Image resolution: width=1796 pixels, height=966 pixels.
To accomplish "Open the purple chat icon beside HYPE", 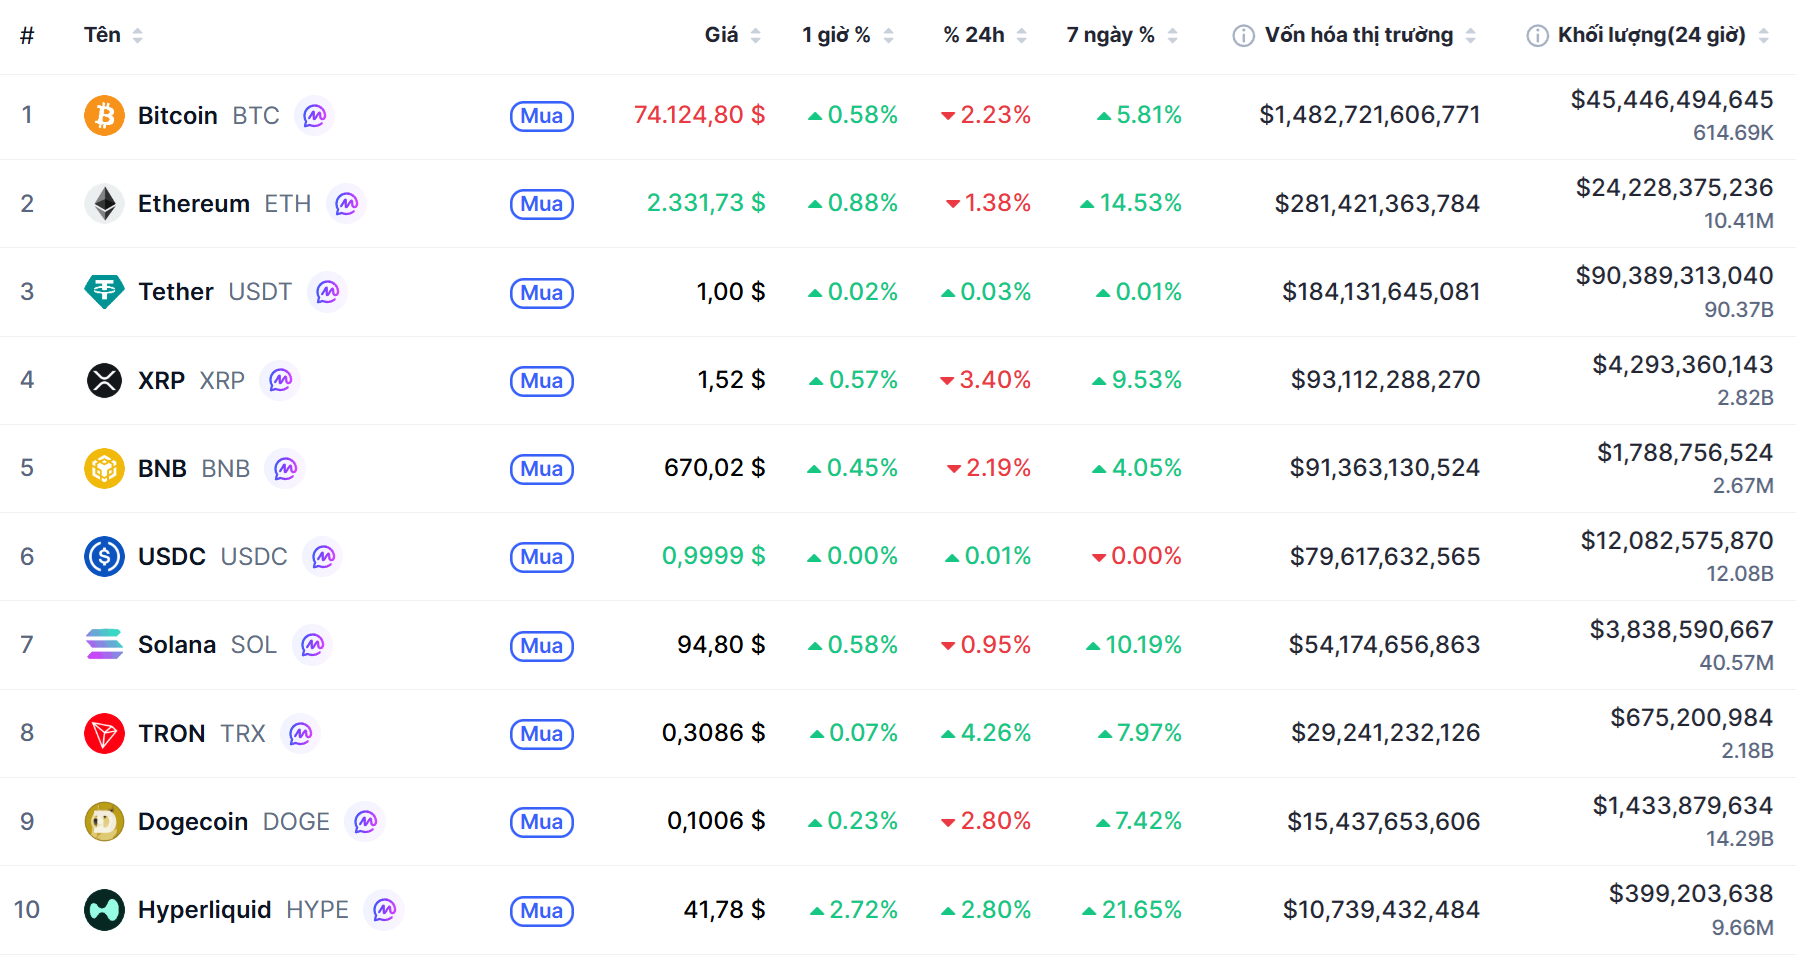I will click(384, 910).
